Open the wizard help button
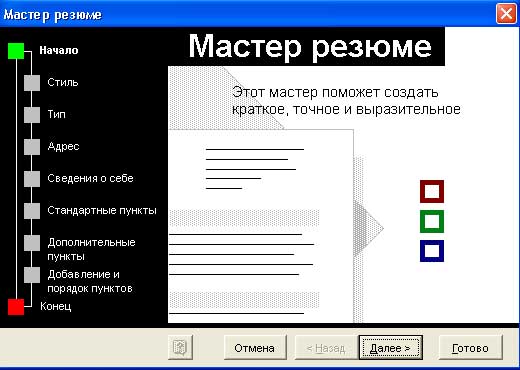This screenshot has height=370, width=520. tap(180, 347)
